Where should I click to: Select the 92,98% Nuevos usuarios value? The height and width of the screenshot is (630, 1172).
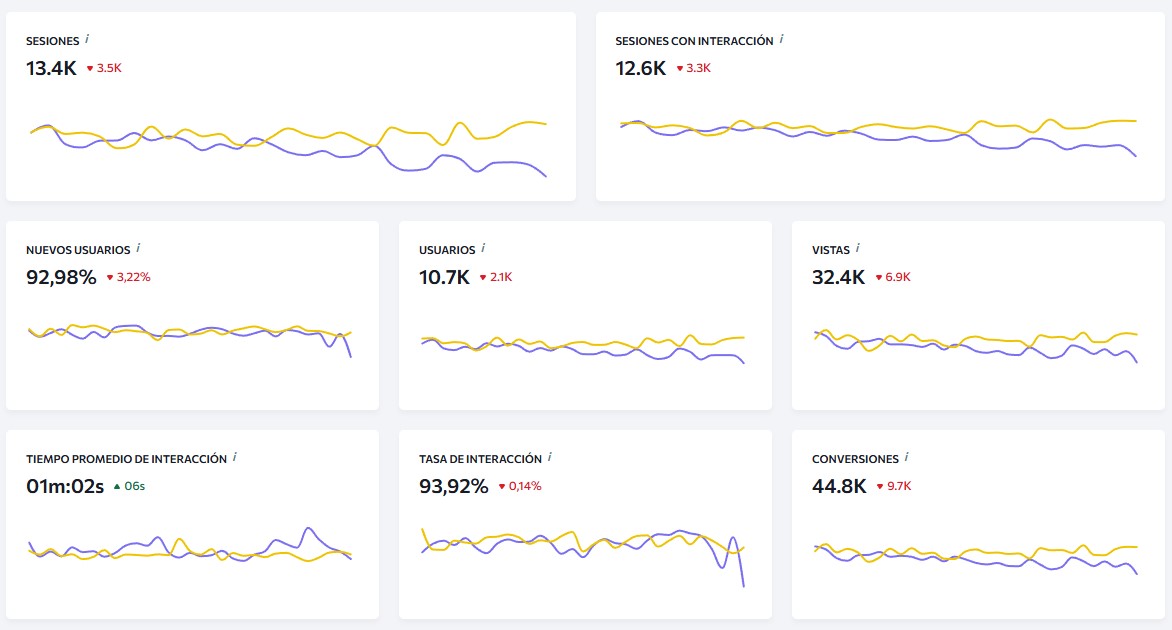[x=61, y=277]
